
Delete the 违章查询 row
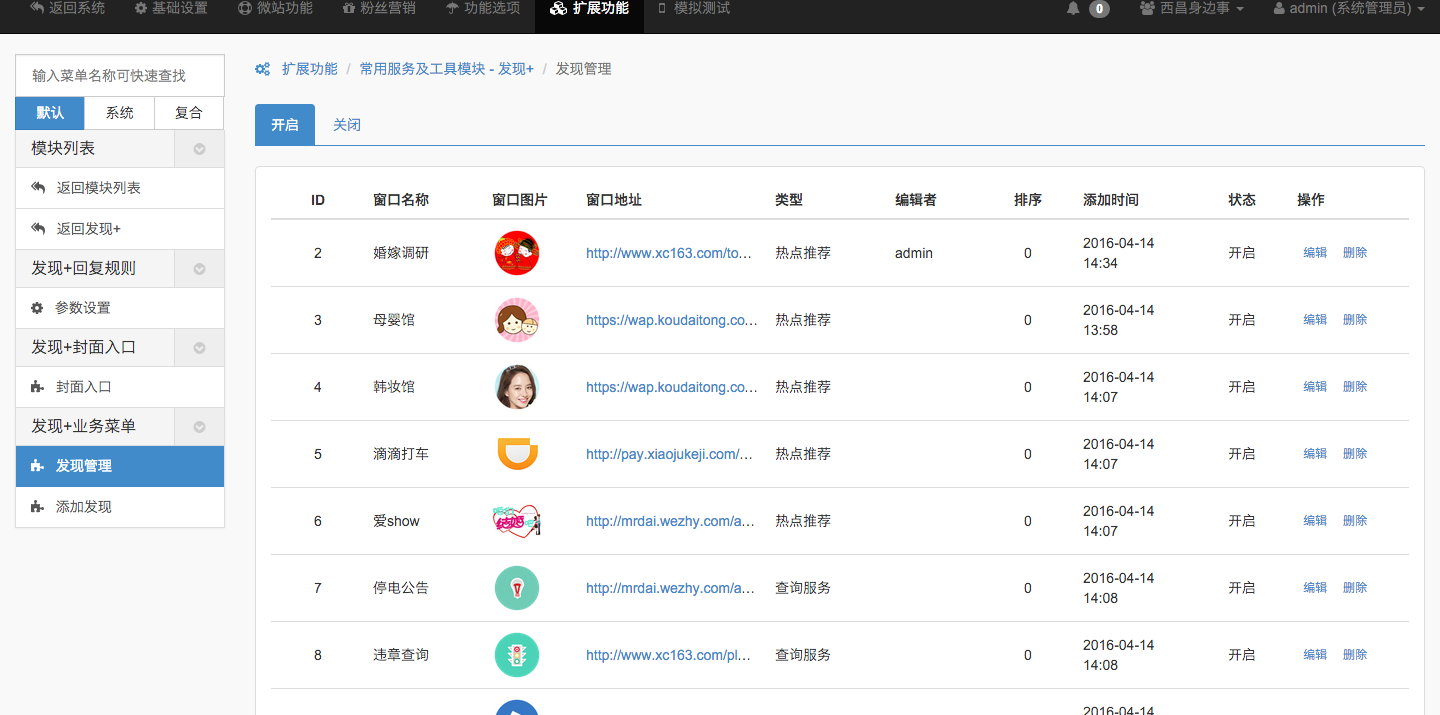click(x=1355, y=655)
